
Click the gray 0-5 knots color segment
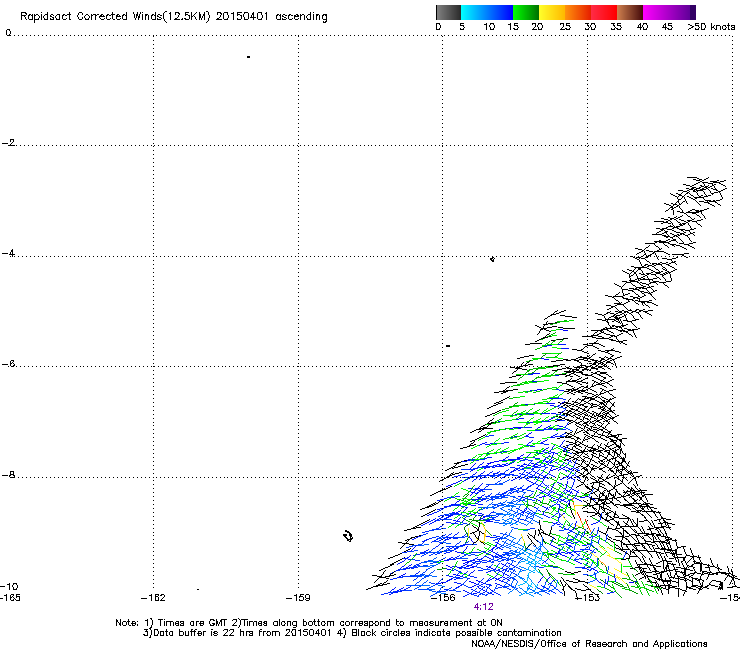click(448, 12)
